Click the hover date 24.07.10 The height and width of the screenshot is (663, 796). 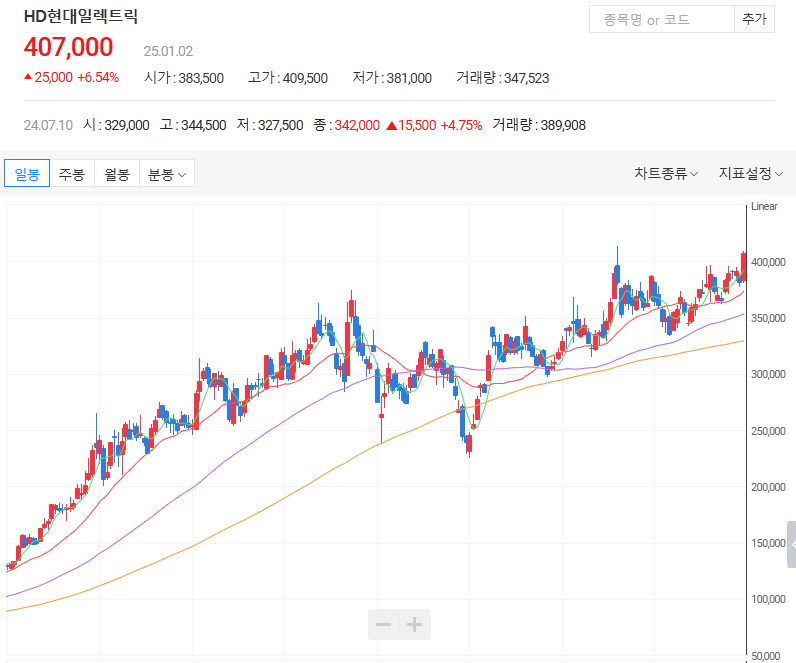48,125
